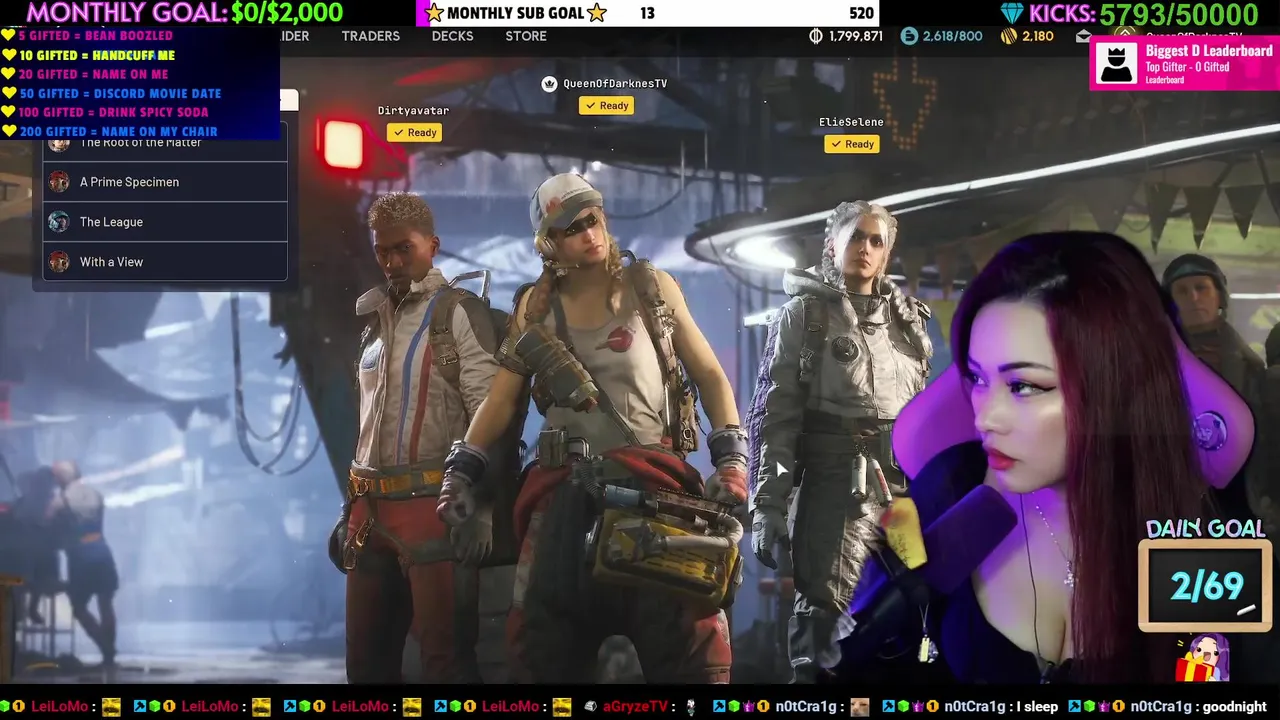Screen dimensions: 1280x720
Task: Click the MONTHLY GOAL $0/$2,000 text
Action: 184,13
